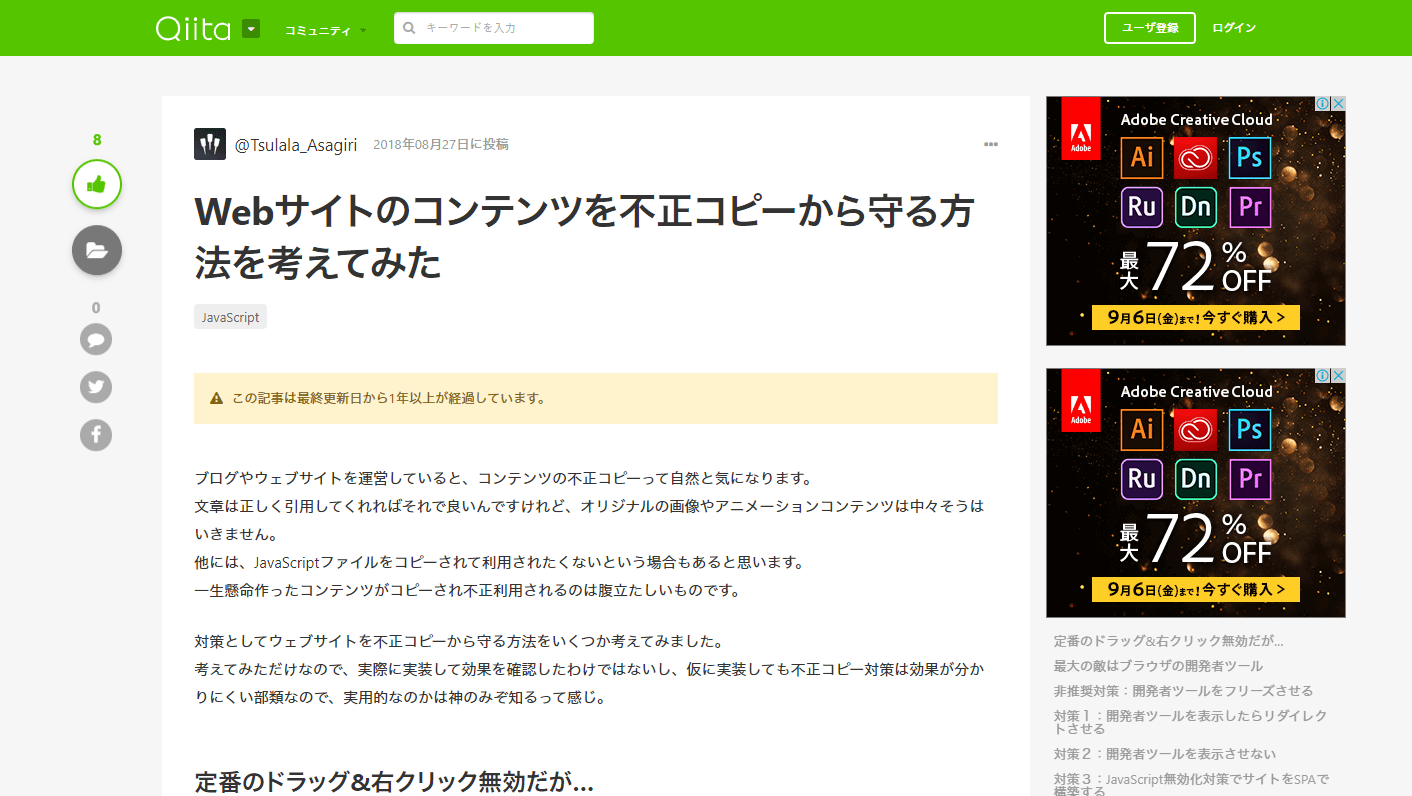Click the Pr icon in the second ad

point(1249,479)
